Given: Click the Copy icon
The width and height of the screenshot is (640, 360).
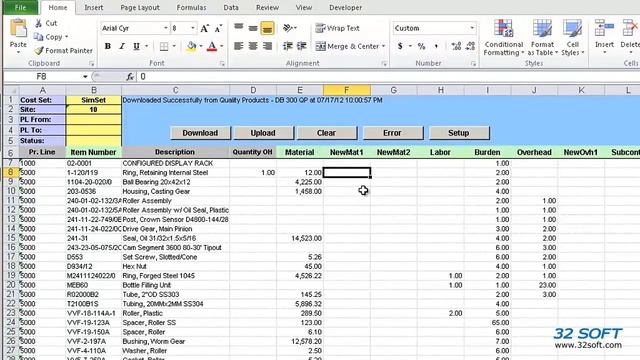Looking at the screenshot, I should pyautogui.click(x=39, y=37).
